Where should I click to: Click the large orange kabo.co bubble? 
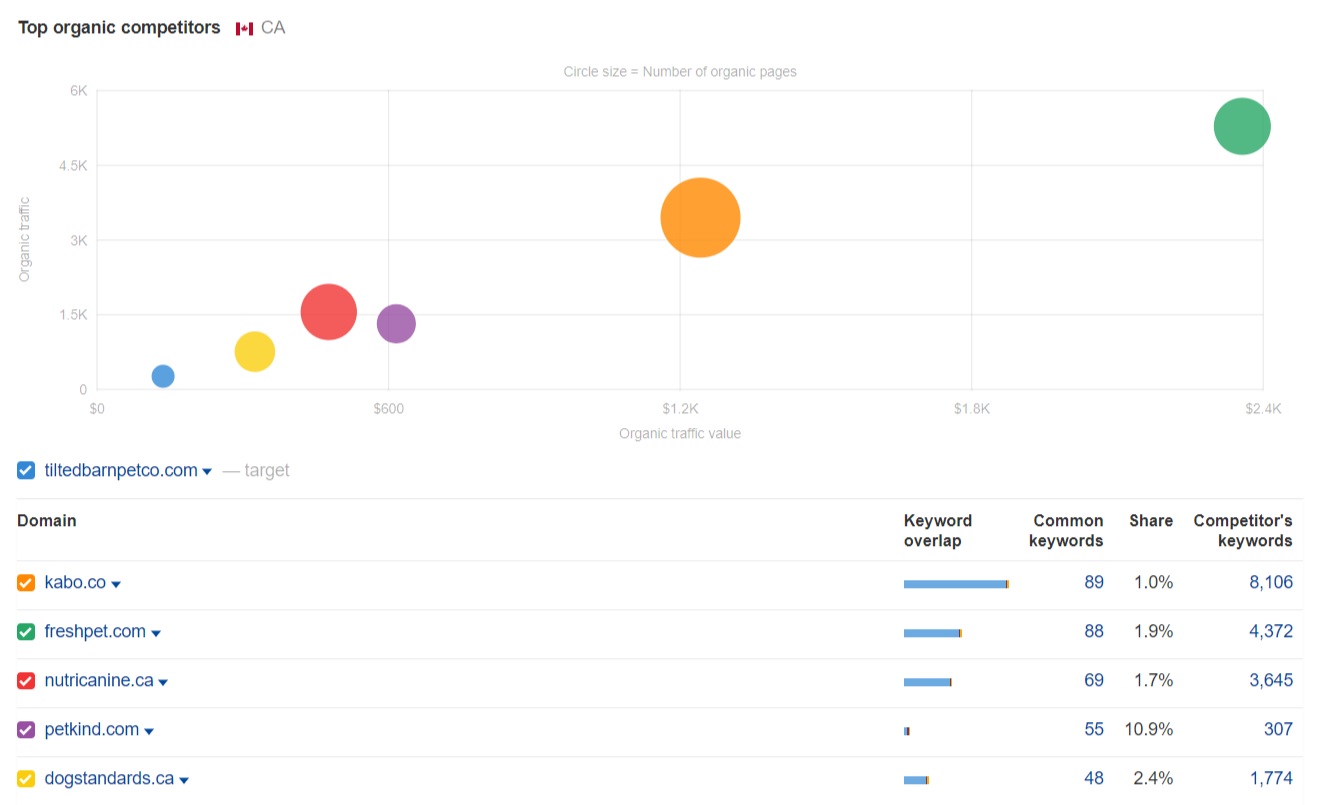700,218
